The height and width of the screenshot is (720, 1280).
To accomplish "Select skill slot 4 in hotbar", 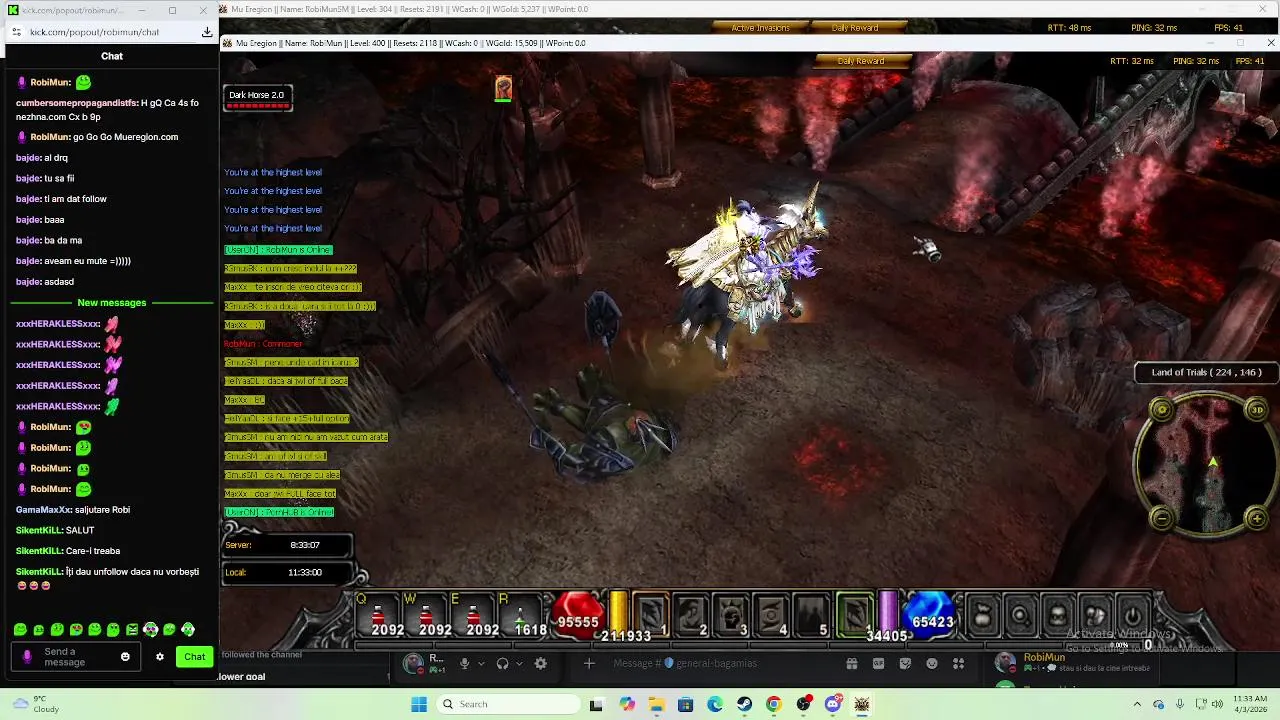I will click(771, 615).
